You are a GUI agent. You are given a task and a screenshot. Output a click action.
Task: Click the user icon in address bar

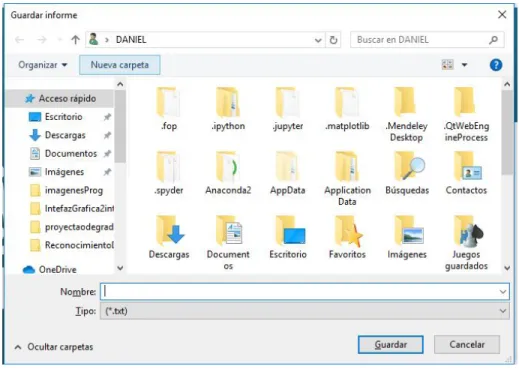(x=94, y=39)
